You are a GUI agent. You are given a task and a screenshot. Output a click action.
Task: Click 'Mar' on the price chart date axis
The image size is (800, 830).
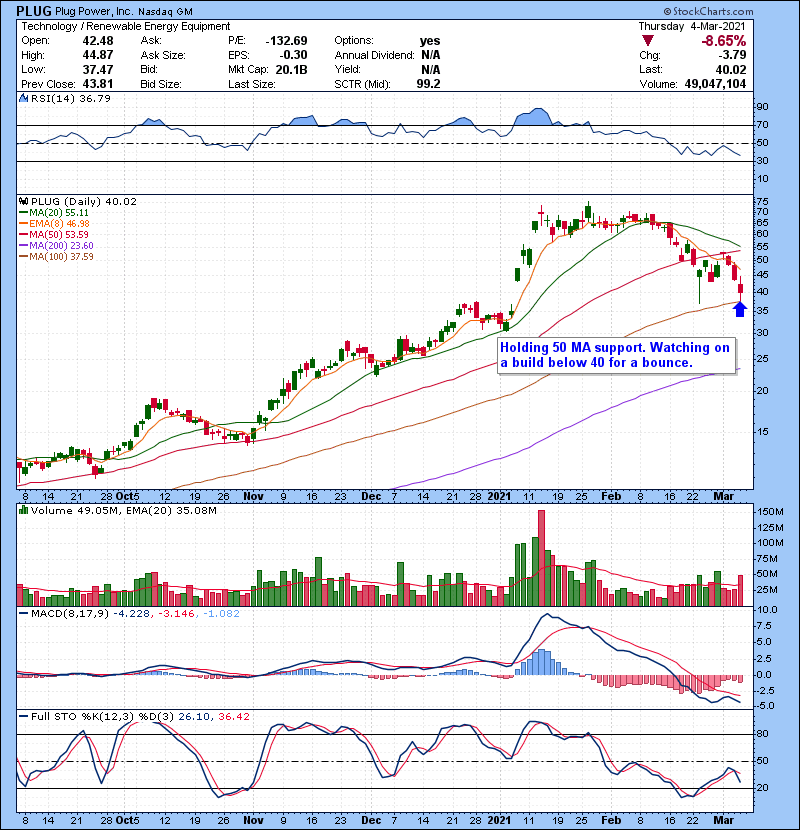coord(723,497)
